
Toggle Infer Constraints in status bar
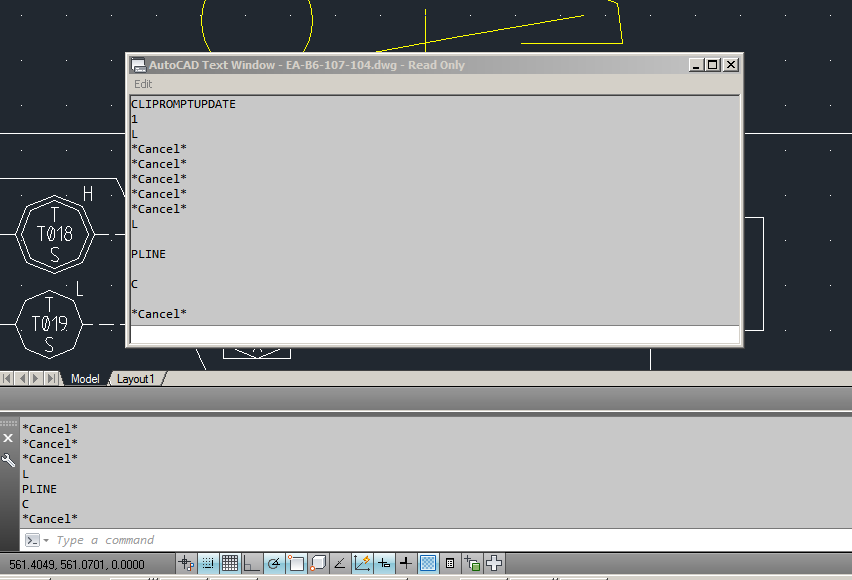[x=186, y=564]
